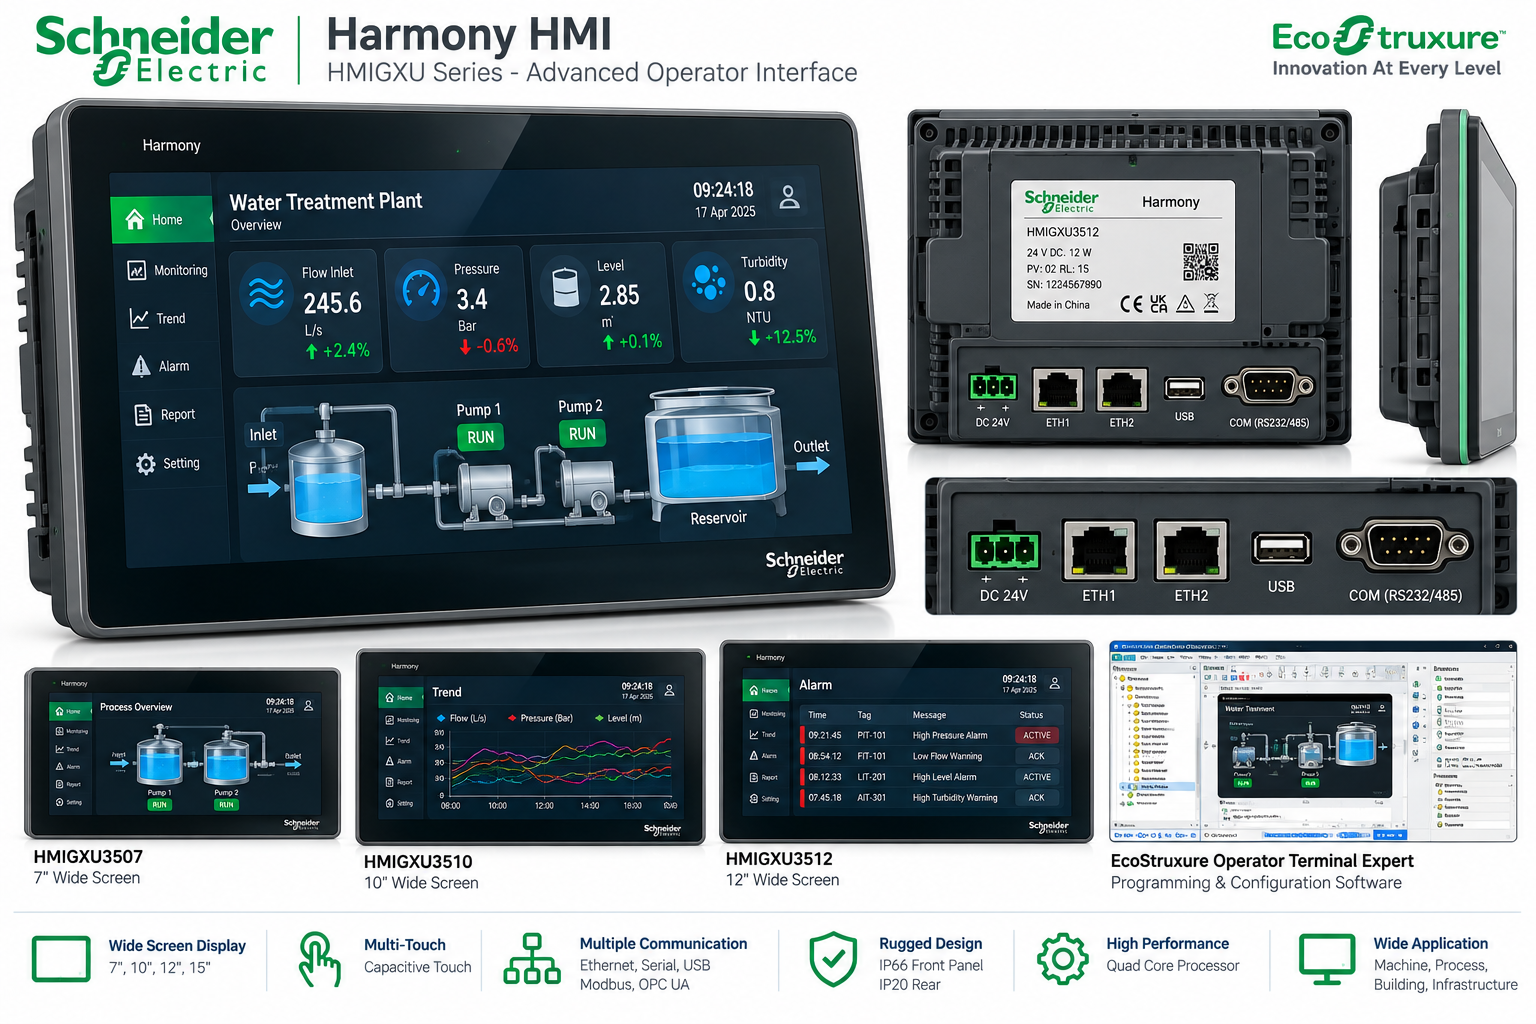
Task: Click the side-profile view of the HMI panel
Action: (x=1448, y=287)
